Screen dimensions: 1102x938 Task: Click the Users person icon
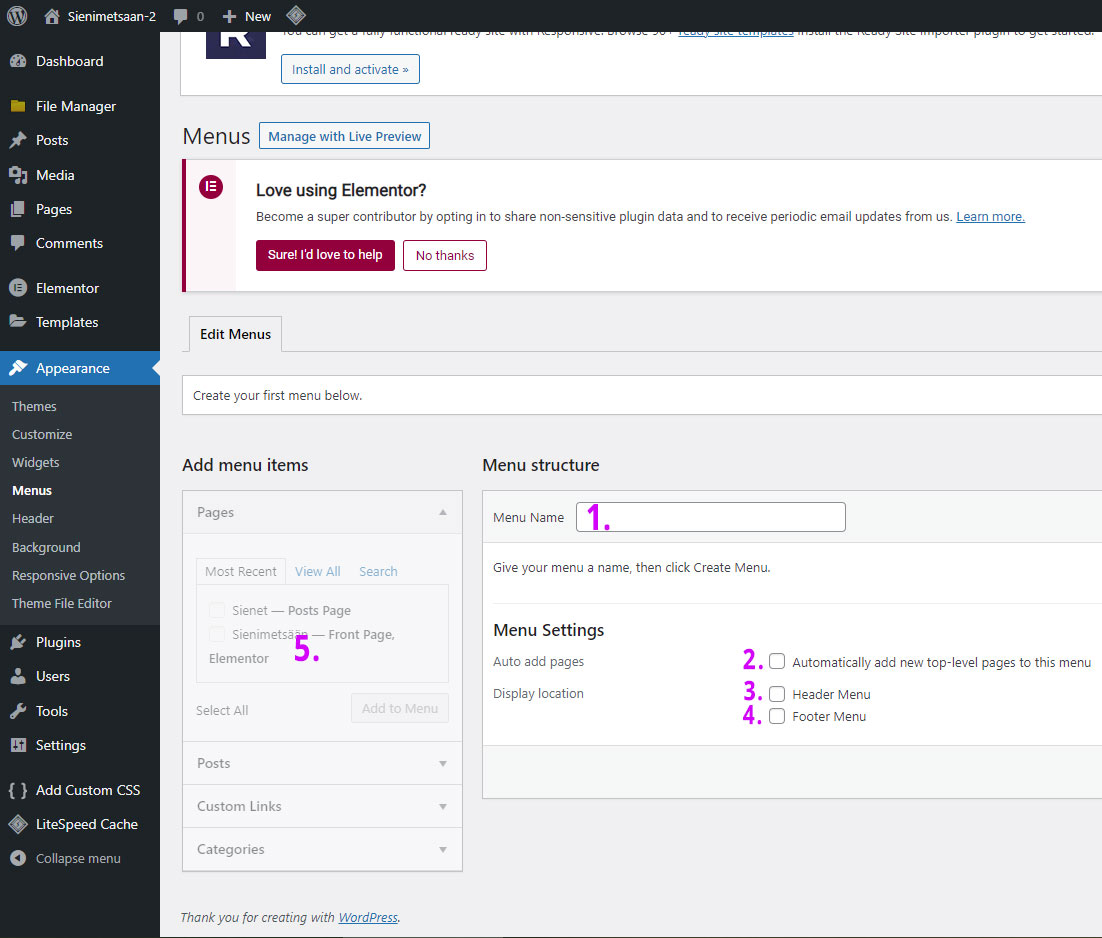(x=18, y=676)
